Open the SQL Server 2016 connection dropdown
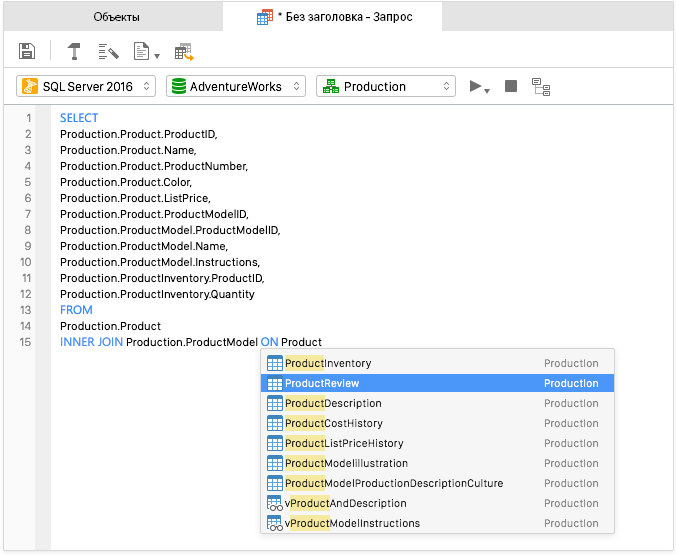Image resolution: width=677 pixels, height=556 pixels. (x=86, y=86)
